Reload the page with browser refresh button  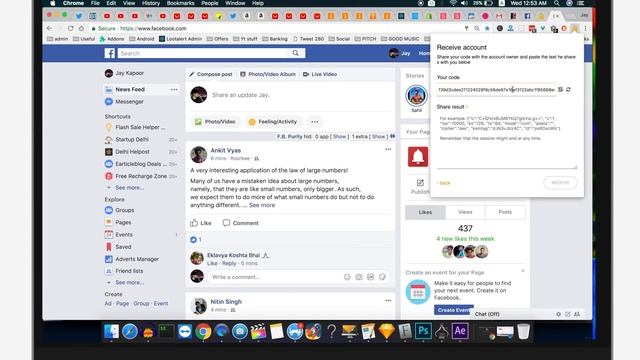(71, 29)
